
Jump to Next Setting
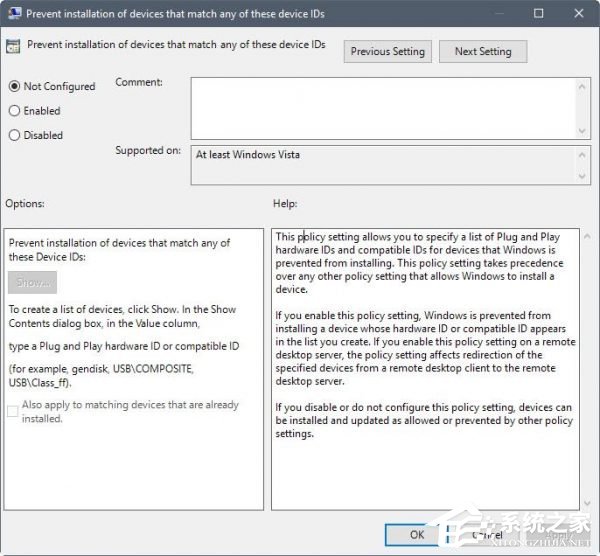click(x=484, y=52)
